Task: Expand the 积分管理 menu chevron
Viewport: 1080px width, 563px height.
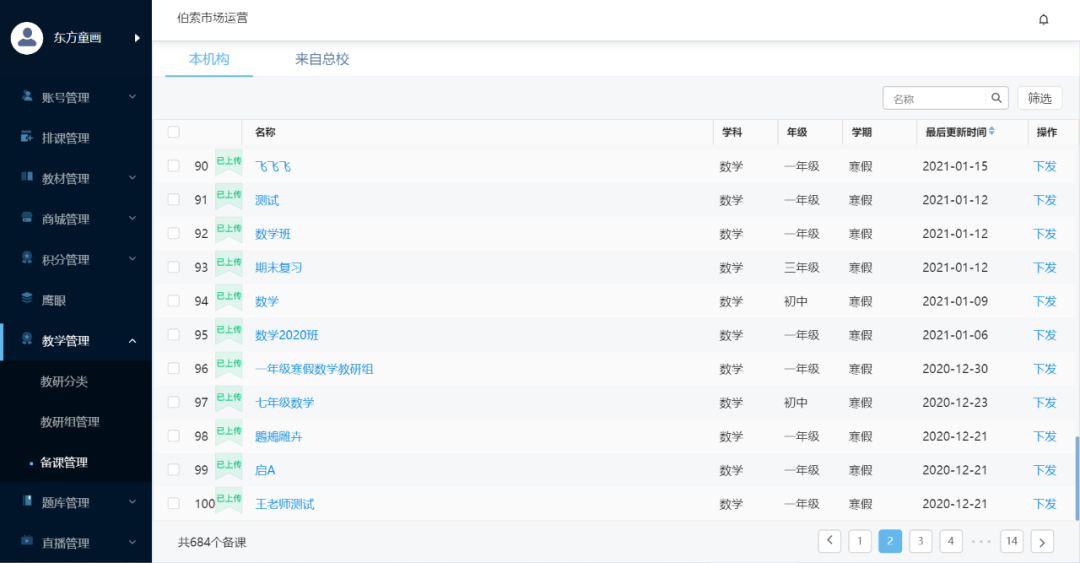Action: pos(132,258)
